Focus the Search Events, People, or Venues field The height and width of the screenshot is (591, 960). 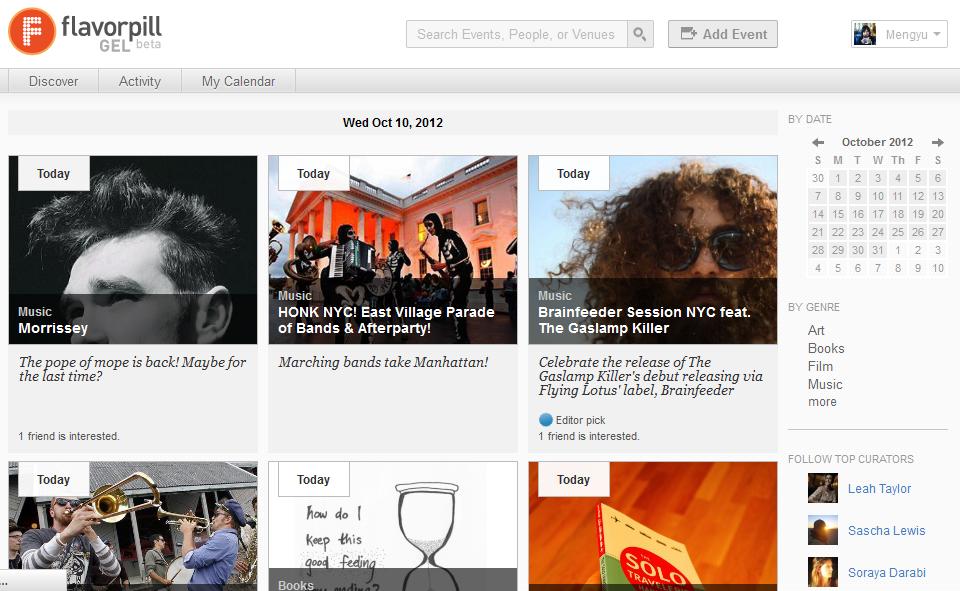pos(516,34)
